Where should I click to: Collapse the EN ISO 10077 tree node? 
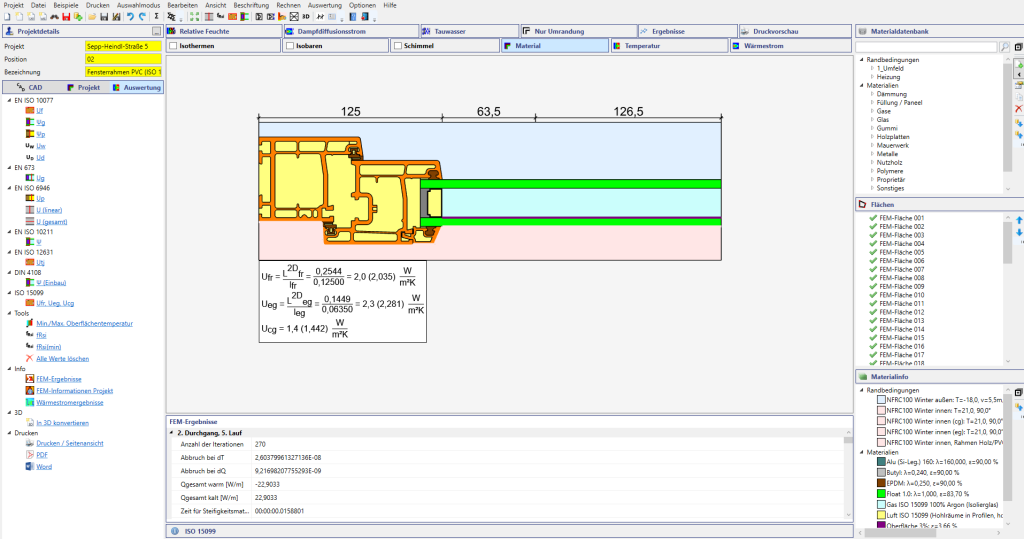[x=9, y=101]
